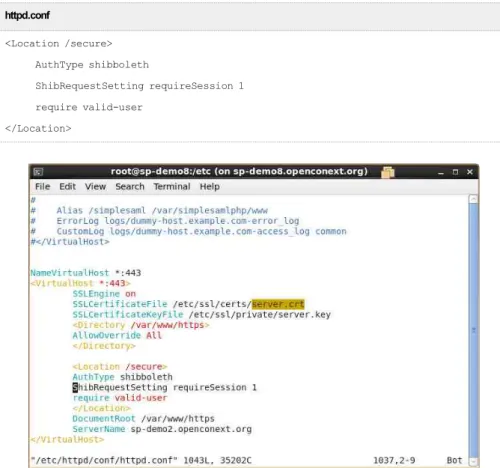Click 'SSLEngine on' line
Viewport: 500px width, 468px height.
[x=104, y=294]
